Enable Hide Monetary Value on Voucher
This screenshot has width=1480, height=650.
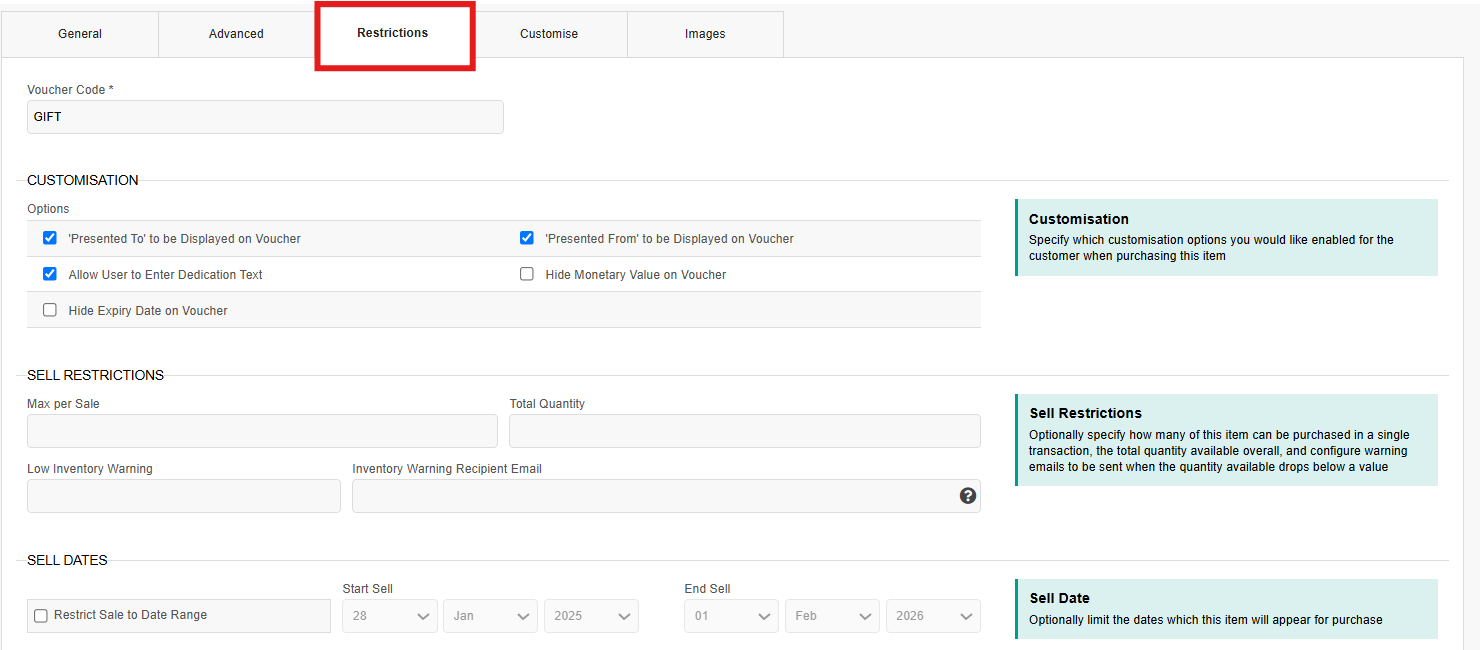(x=527, y=274)
